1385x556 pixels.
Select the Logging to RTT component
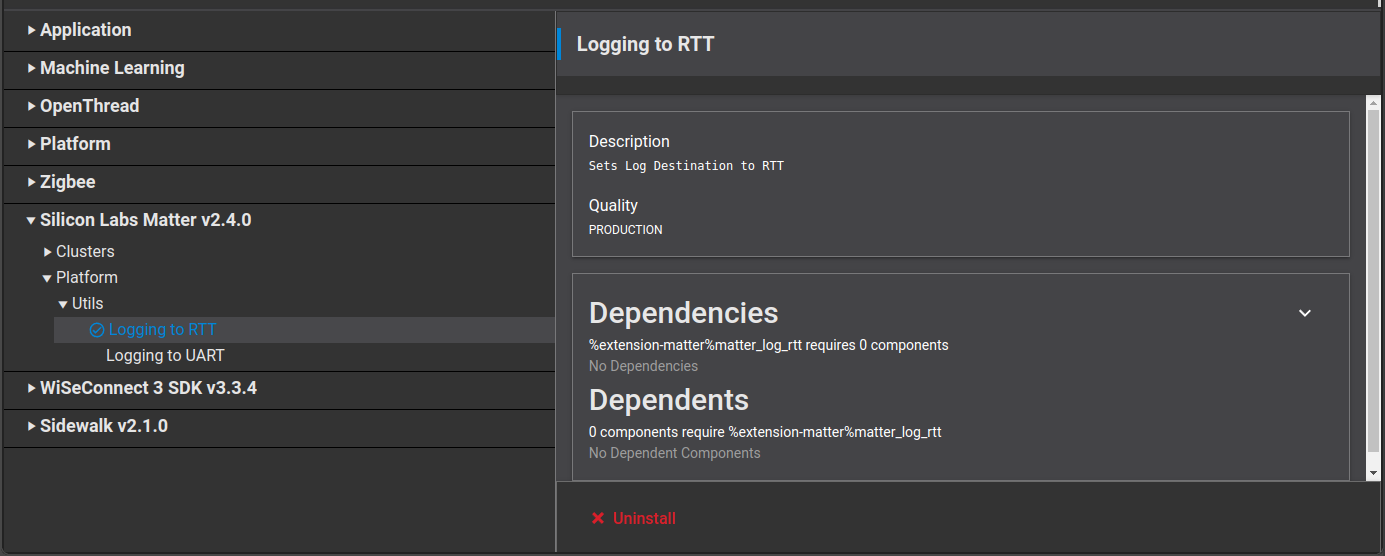click(x=162, y=330)
